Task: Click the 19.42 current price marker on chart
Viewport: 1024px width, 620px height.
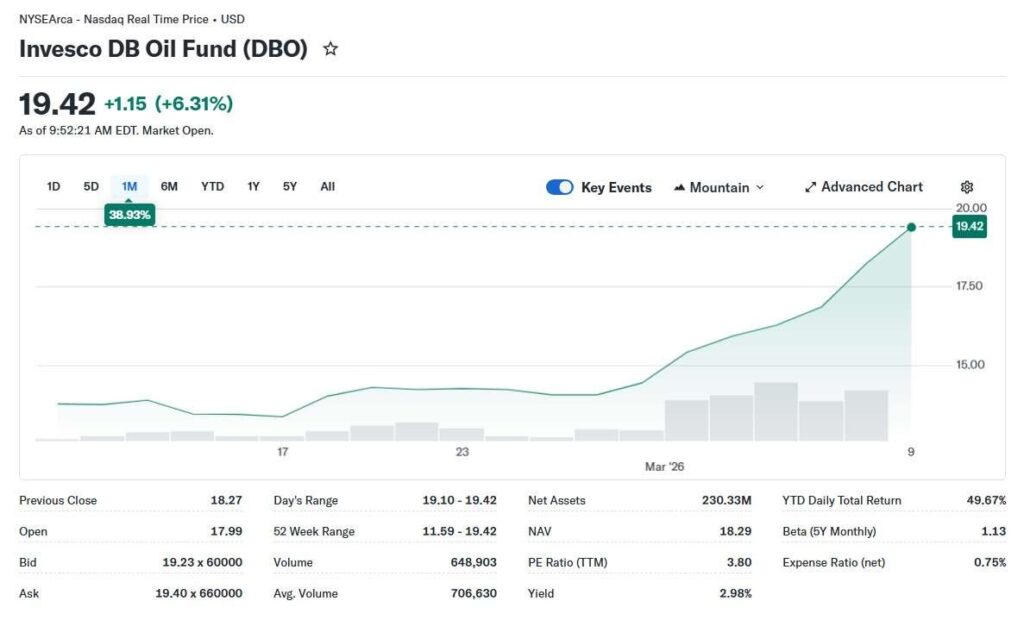Action: click(x=911, y=228)
